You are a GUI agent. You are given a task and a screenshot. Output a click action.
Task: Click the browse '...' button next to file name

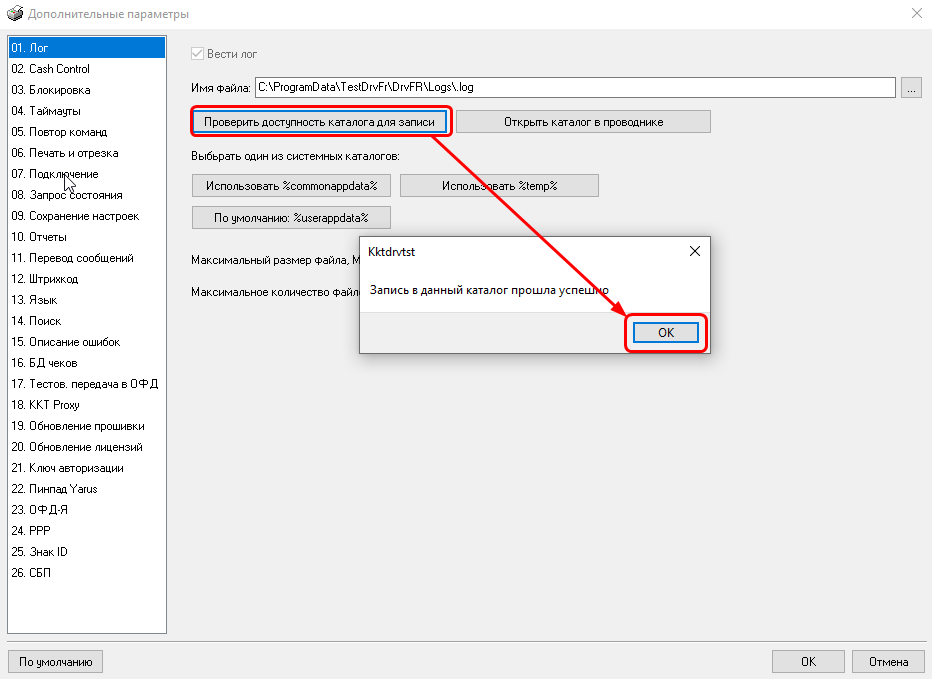(x=910, y=87)
